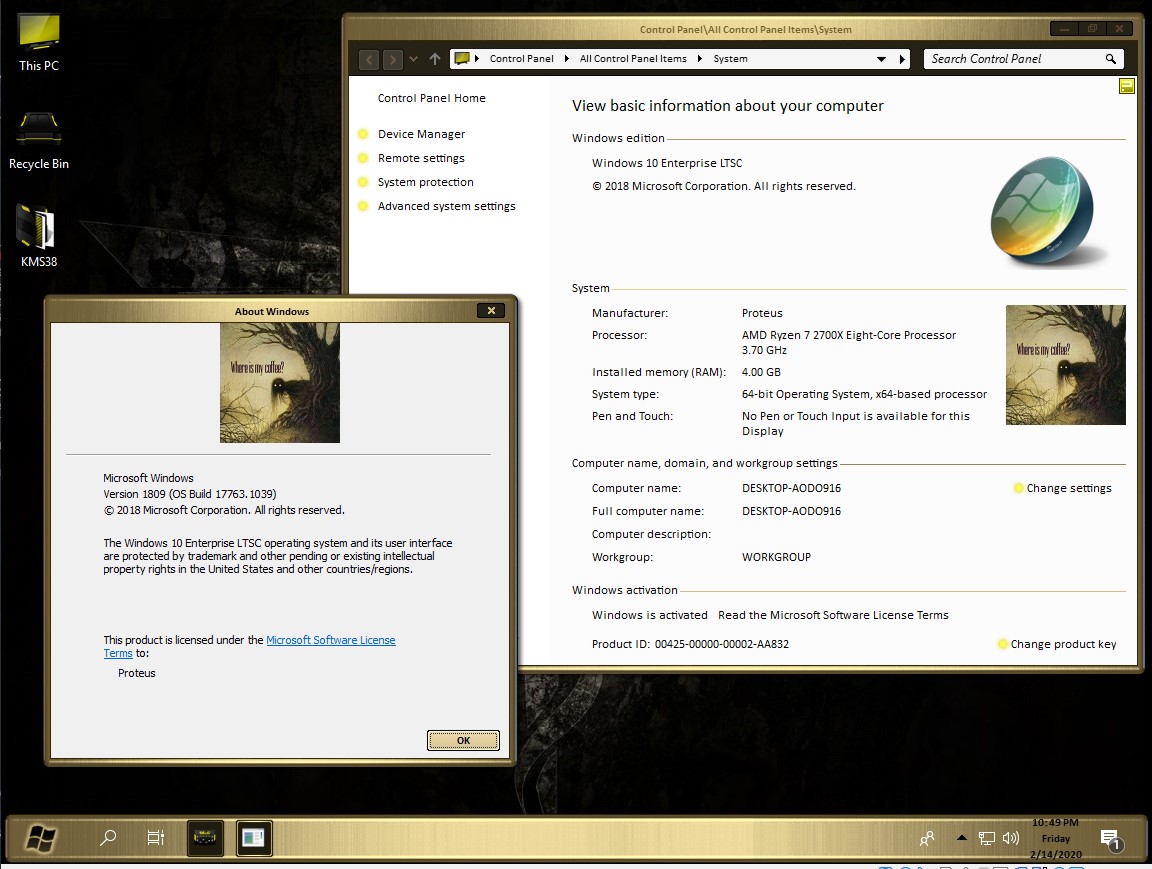Click the search magnifier in Control Panel

coord(1110,59)
